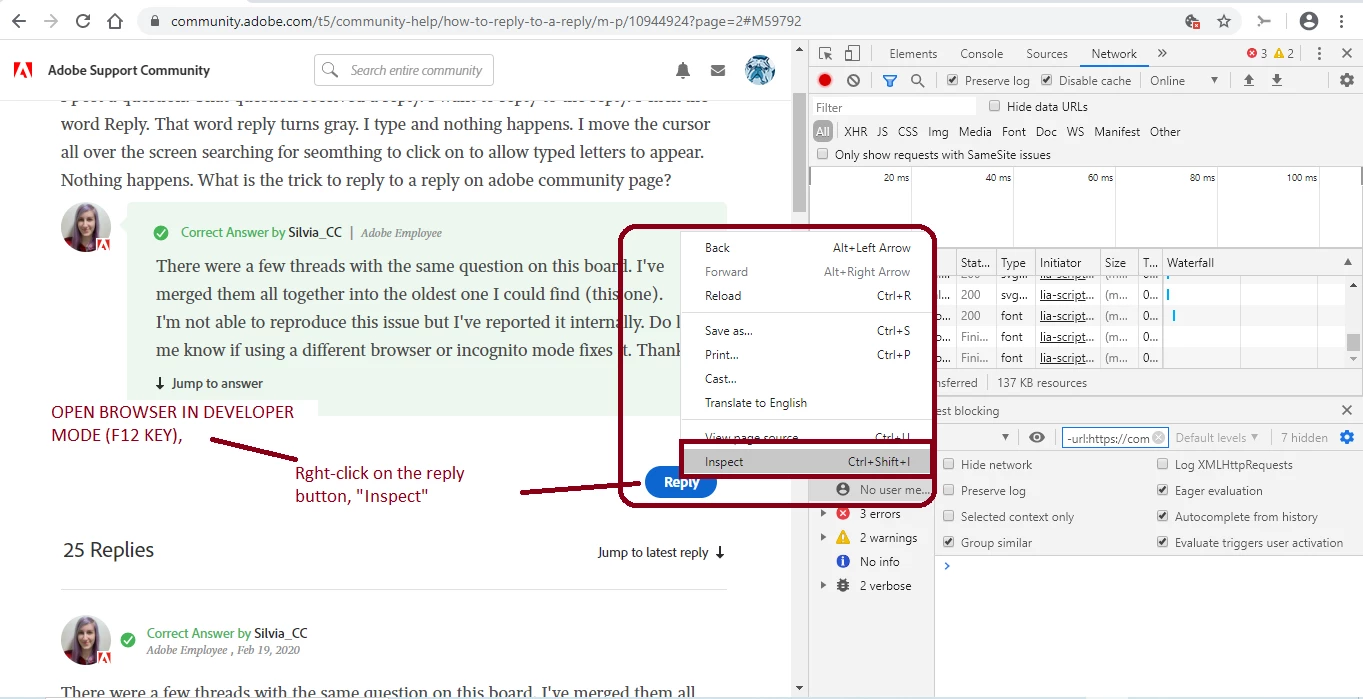Click the browser forward arrow
This screenshot has width=1363, height=699.
coord(51,21)
